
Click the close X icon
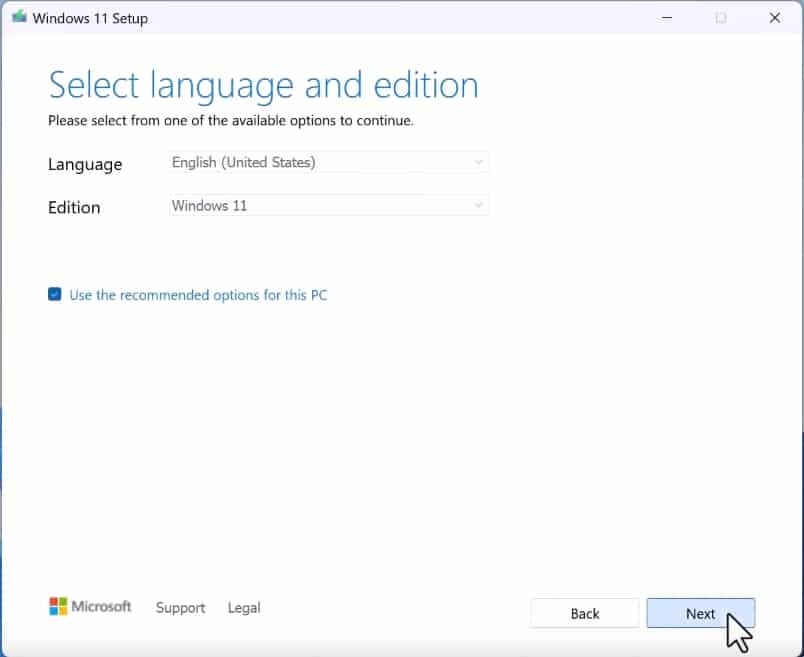(x=776, y=18)
